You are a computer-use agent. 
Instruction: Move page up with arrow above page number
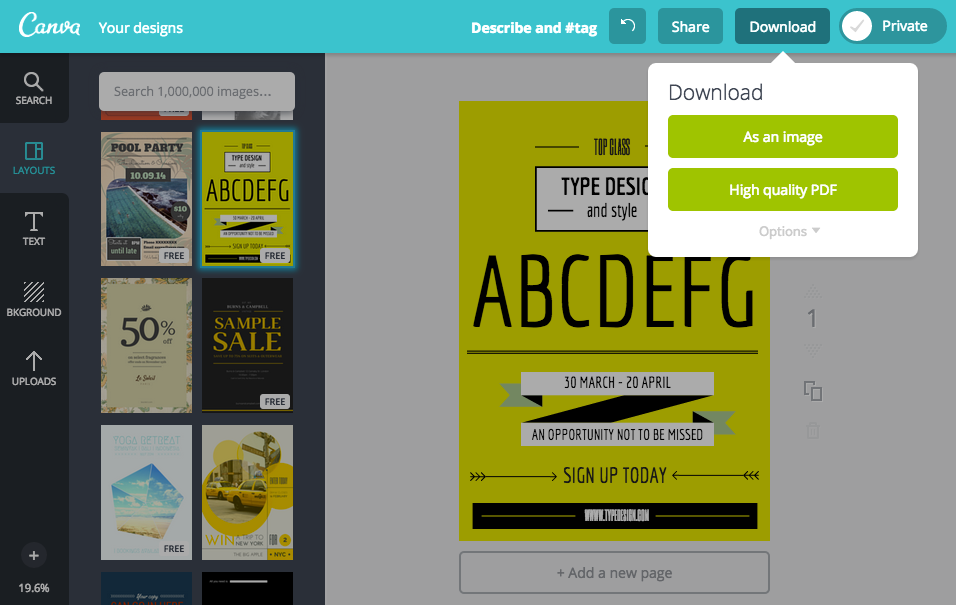coord(813,291)
